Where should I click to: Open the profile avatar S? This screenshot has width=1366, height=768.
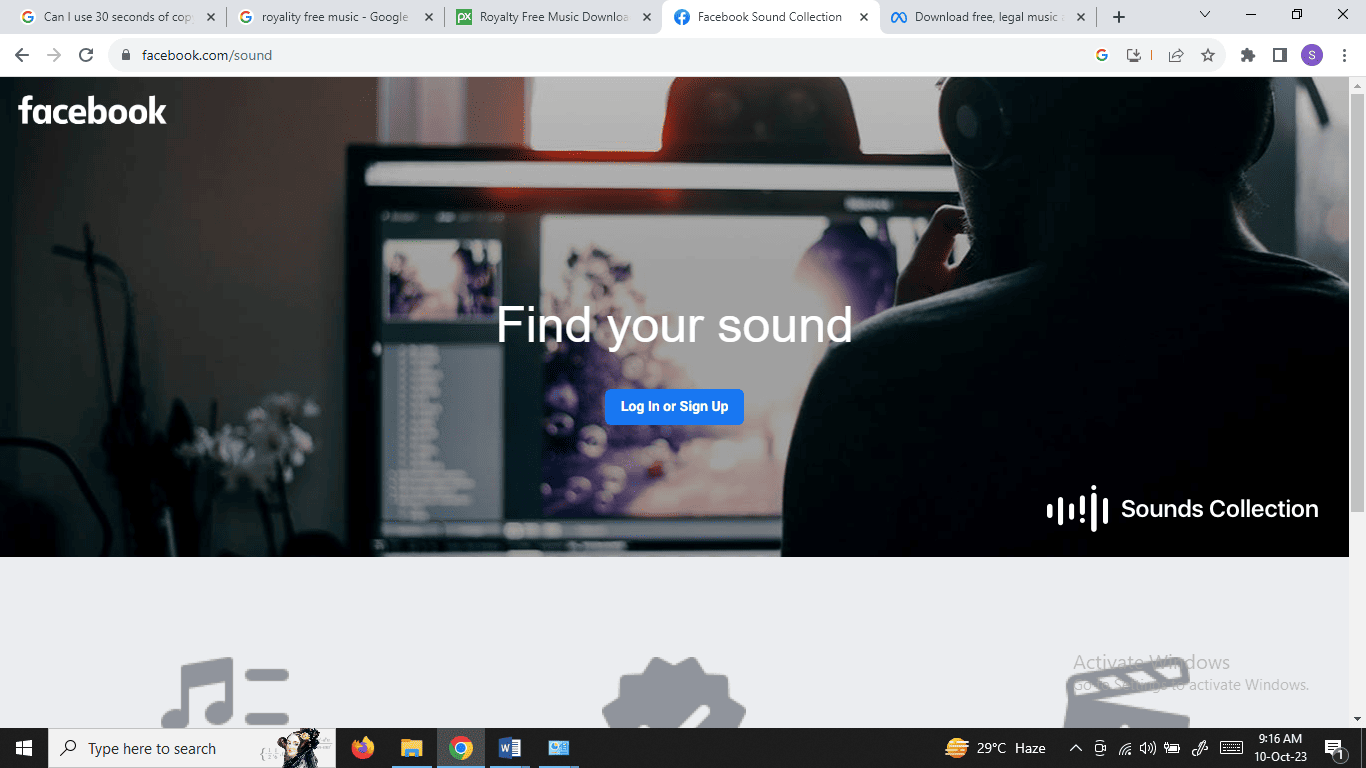(x=1312, y=55)
